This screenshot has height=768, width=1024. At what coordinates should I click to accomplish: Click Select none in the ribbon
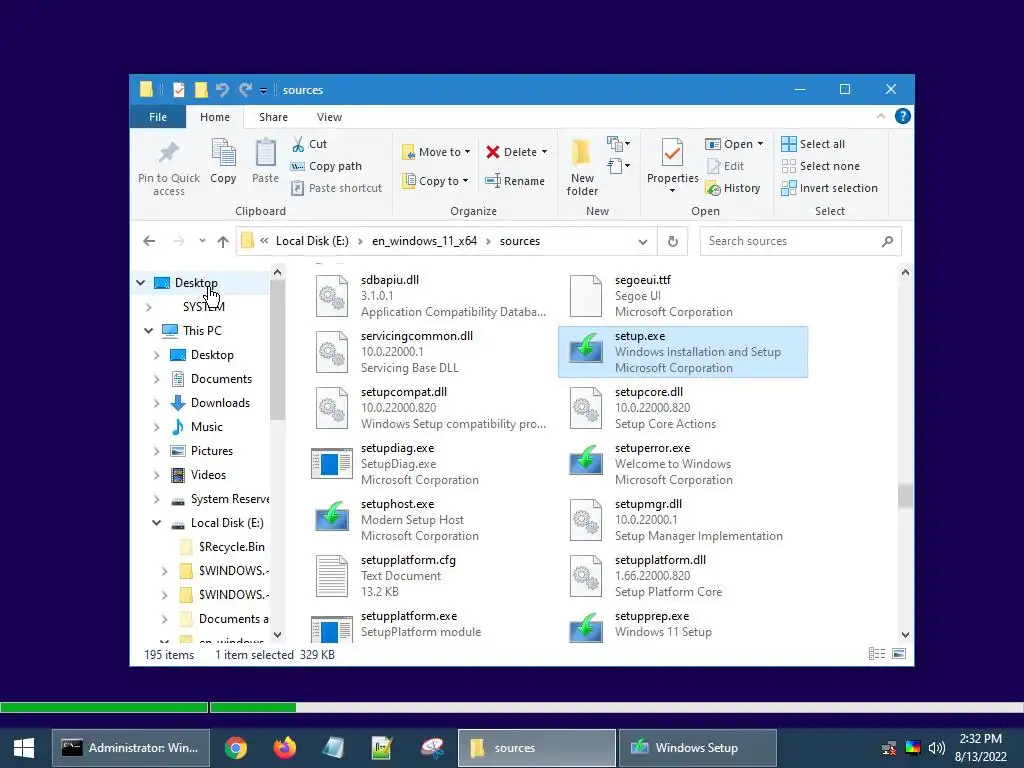coord(821,166)
